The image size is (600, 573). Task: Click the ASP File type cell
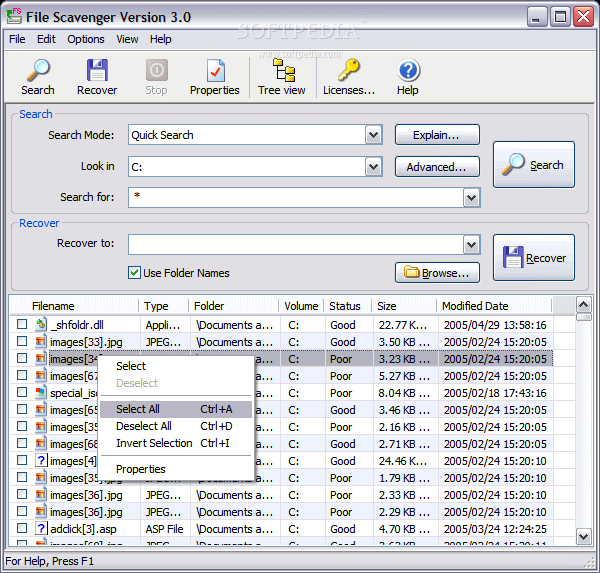pos(164,529)
